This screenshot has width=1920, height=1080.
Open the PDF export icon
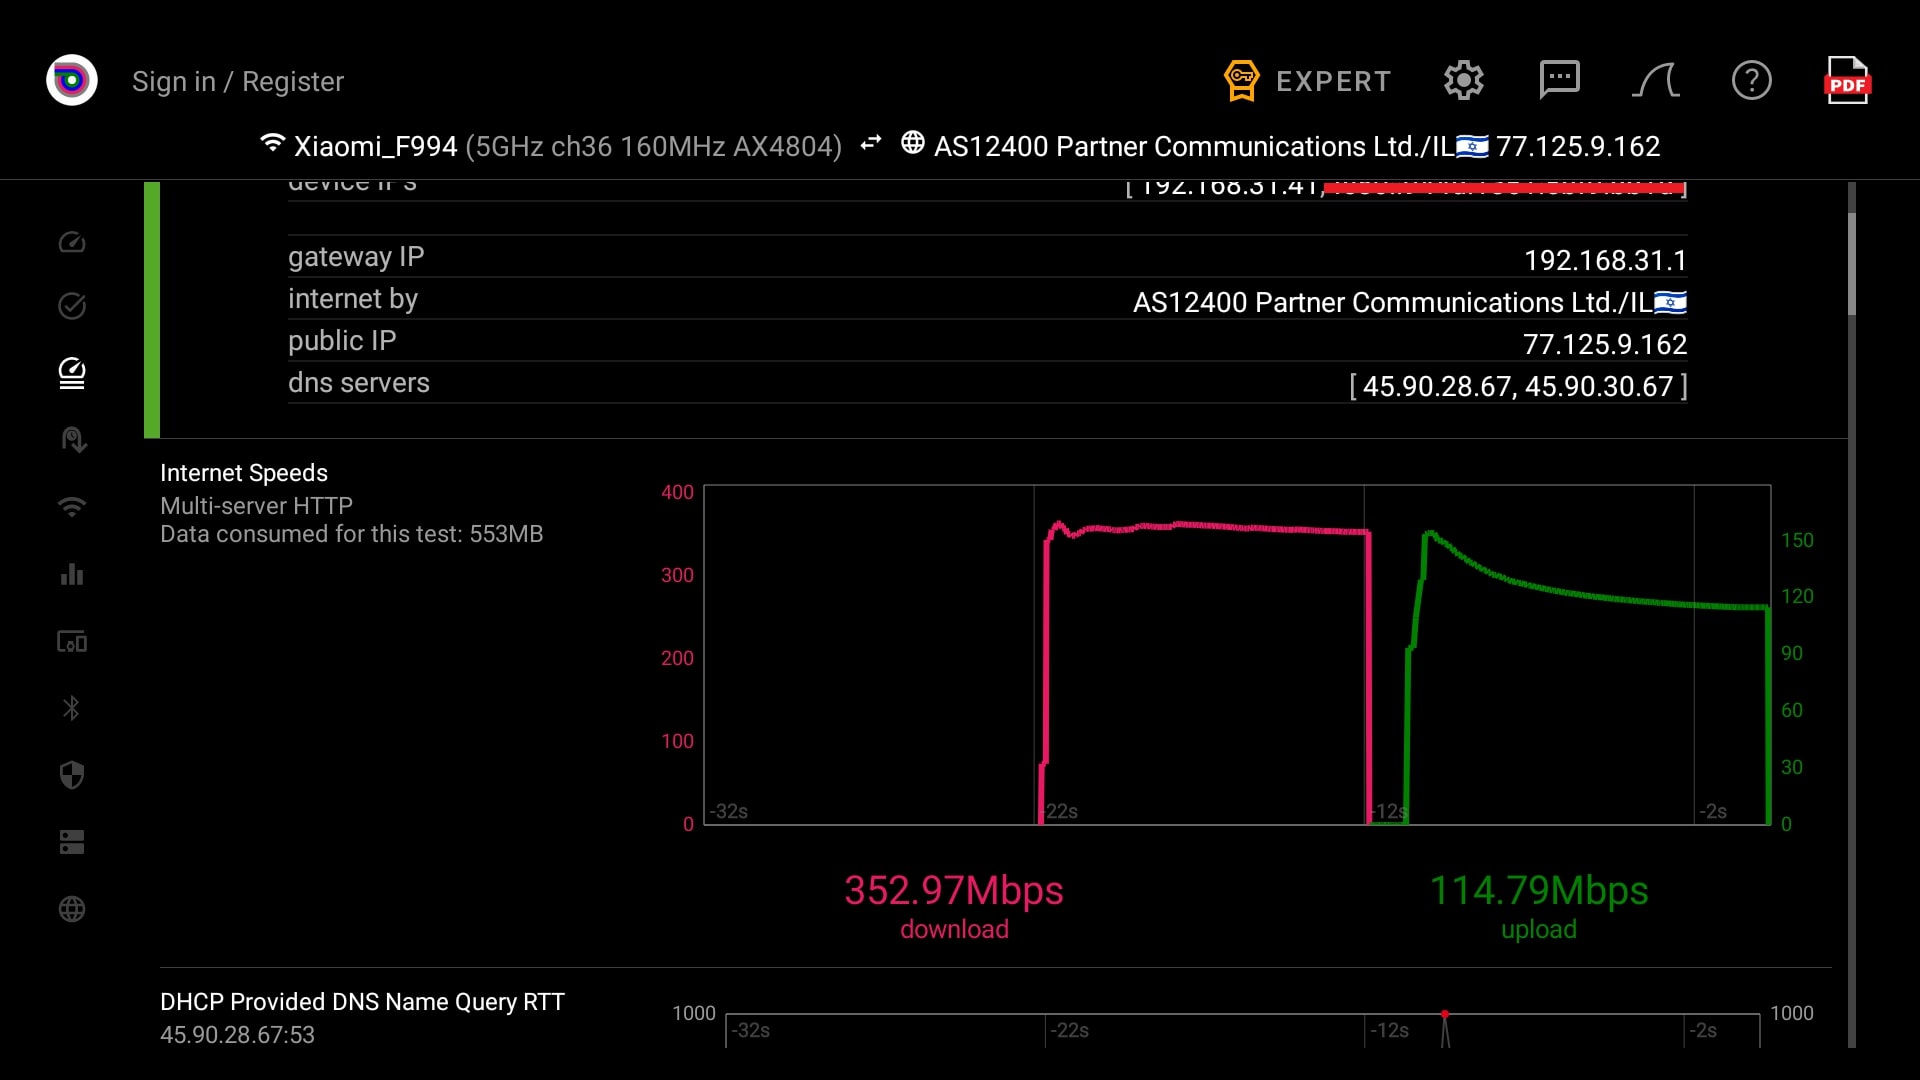pos(1846,80)
